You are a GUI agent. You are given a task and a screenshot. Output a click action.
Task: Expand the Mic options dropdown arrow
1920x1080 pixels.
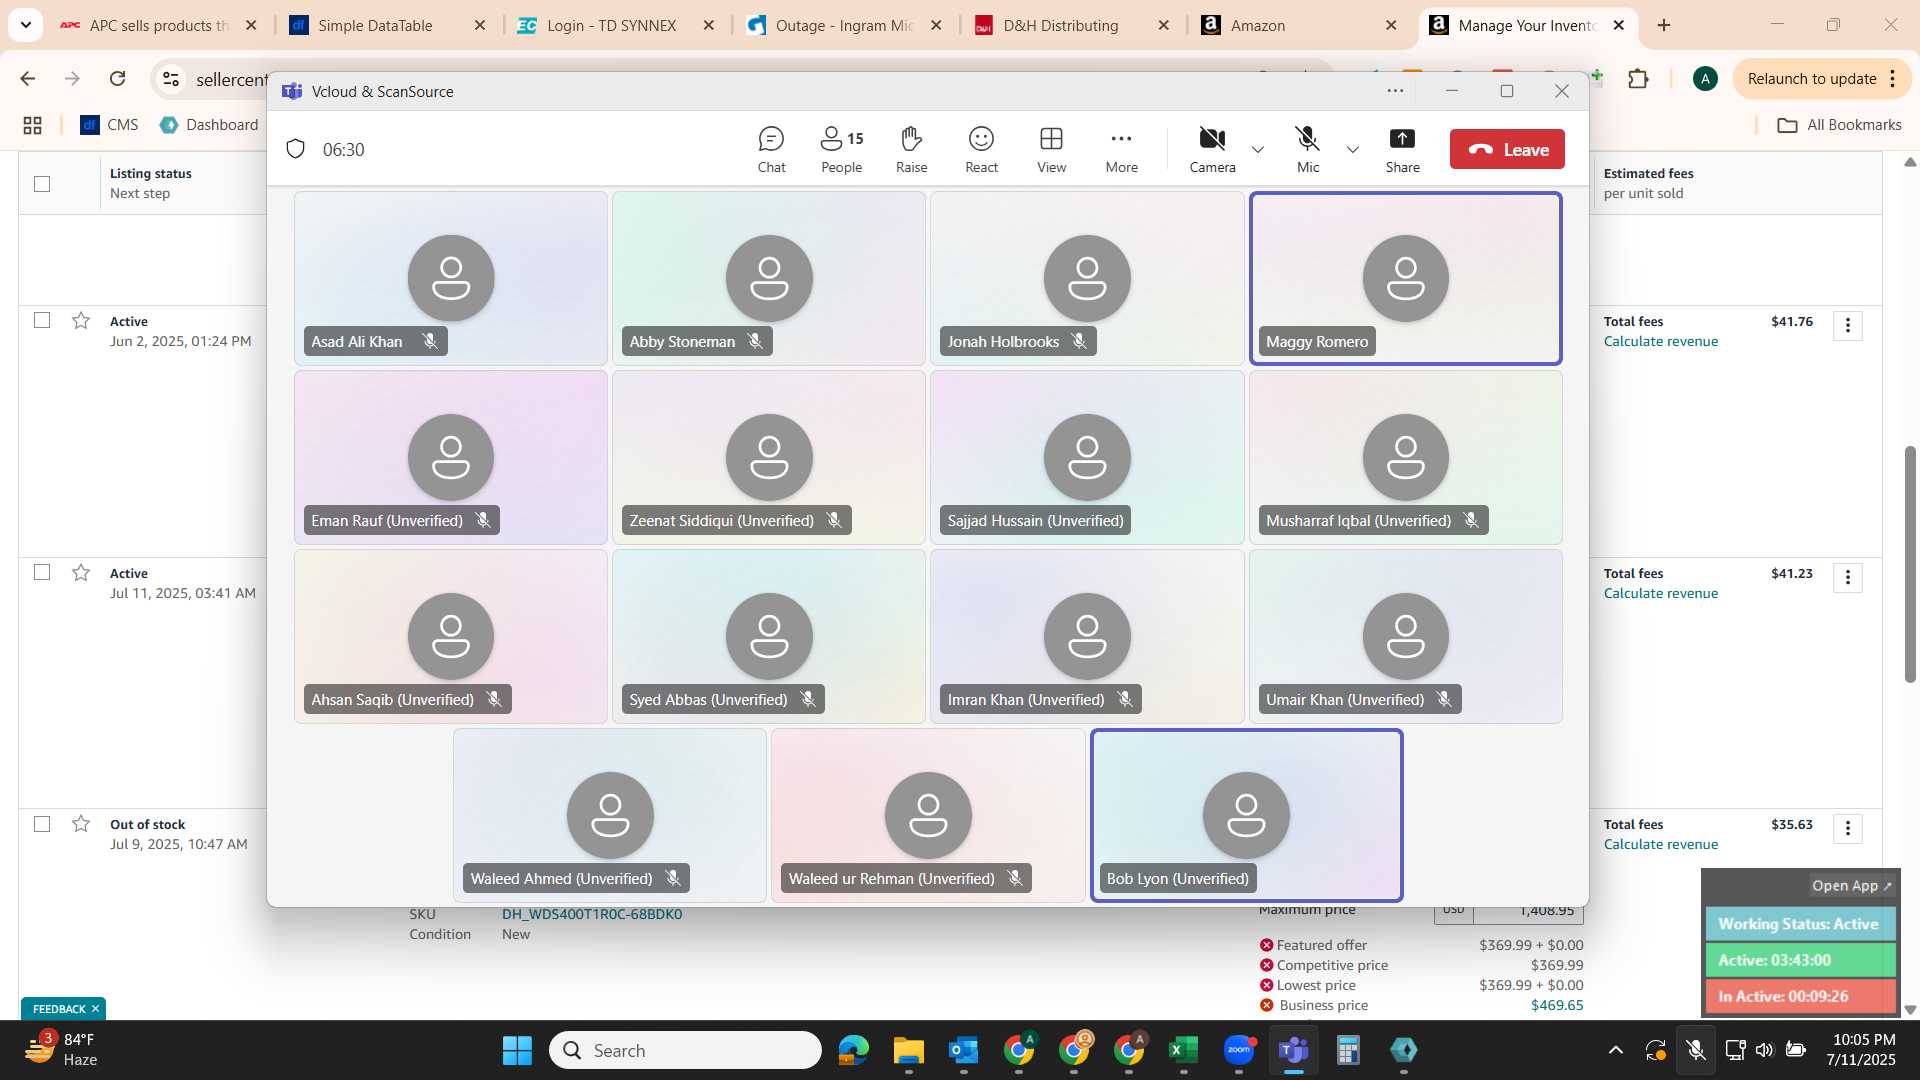click(x=1353, y=150)
